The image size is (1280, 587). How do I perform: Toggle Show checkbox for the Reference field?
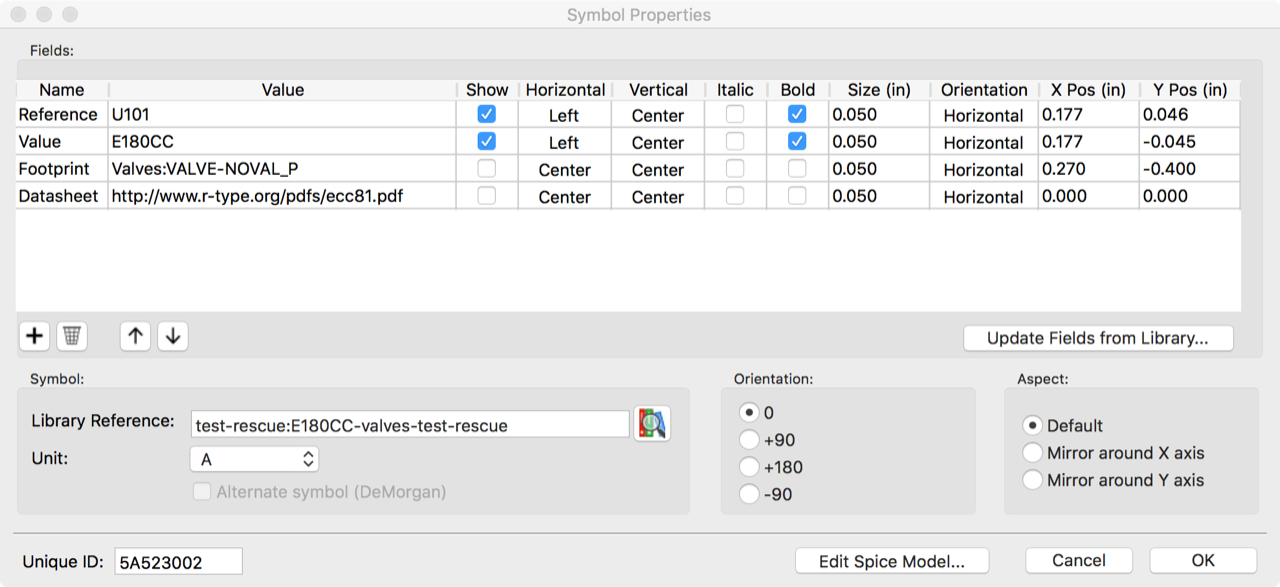click(487, 115)
